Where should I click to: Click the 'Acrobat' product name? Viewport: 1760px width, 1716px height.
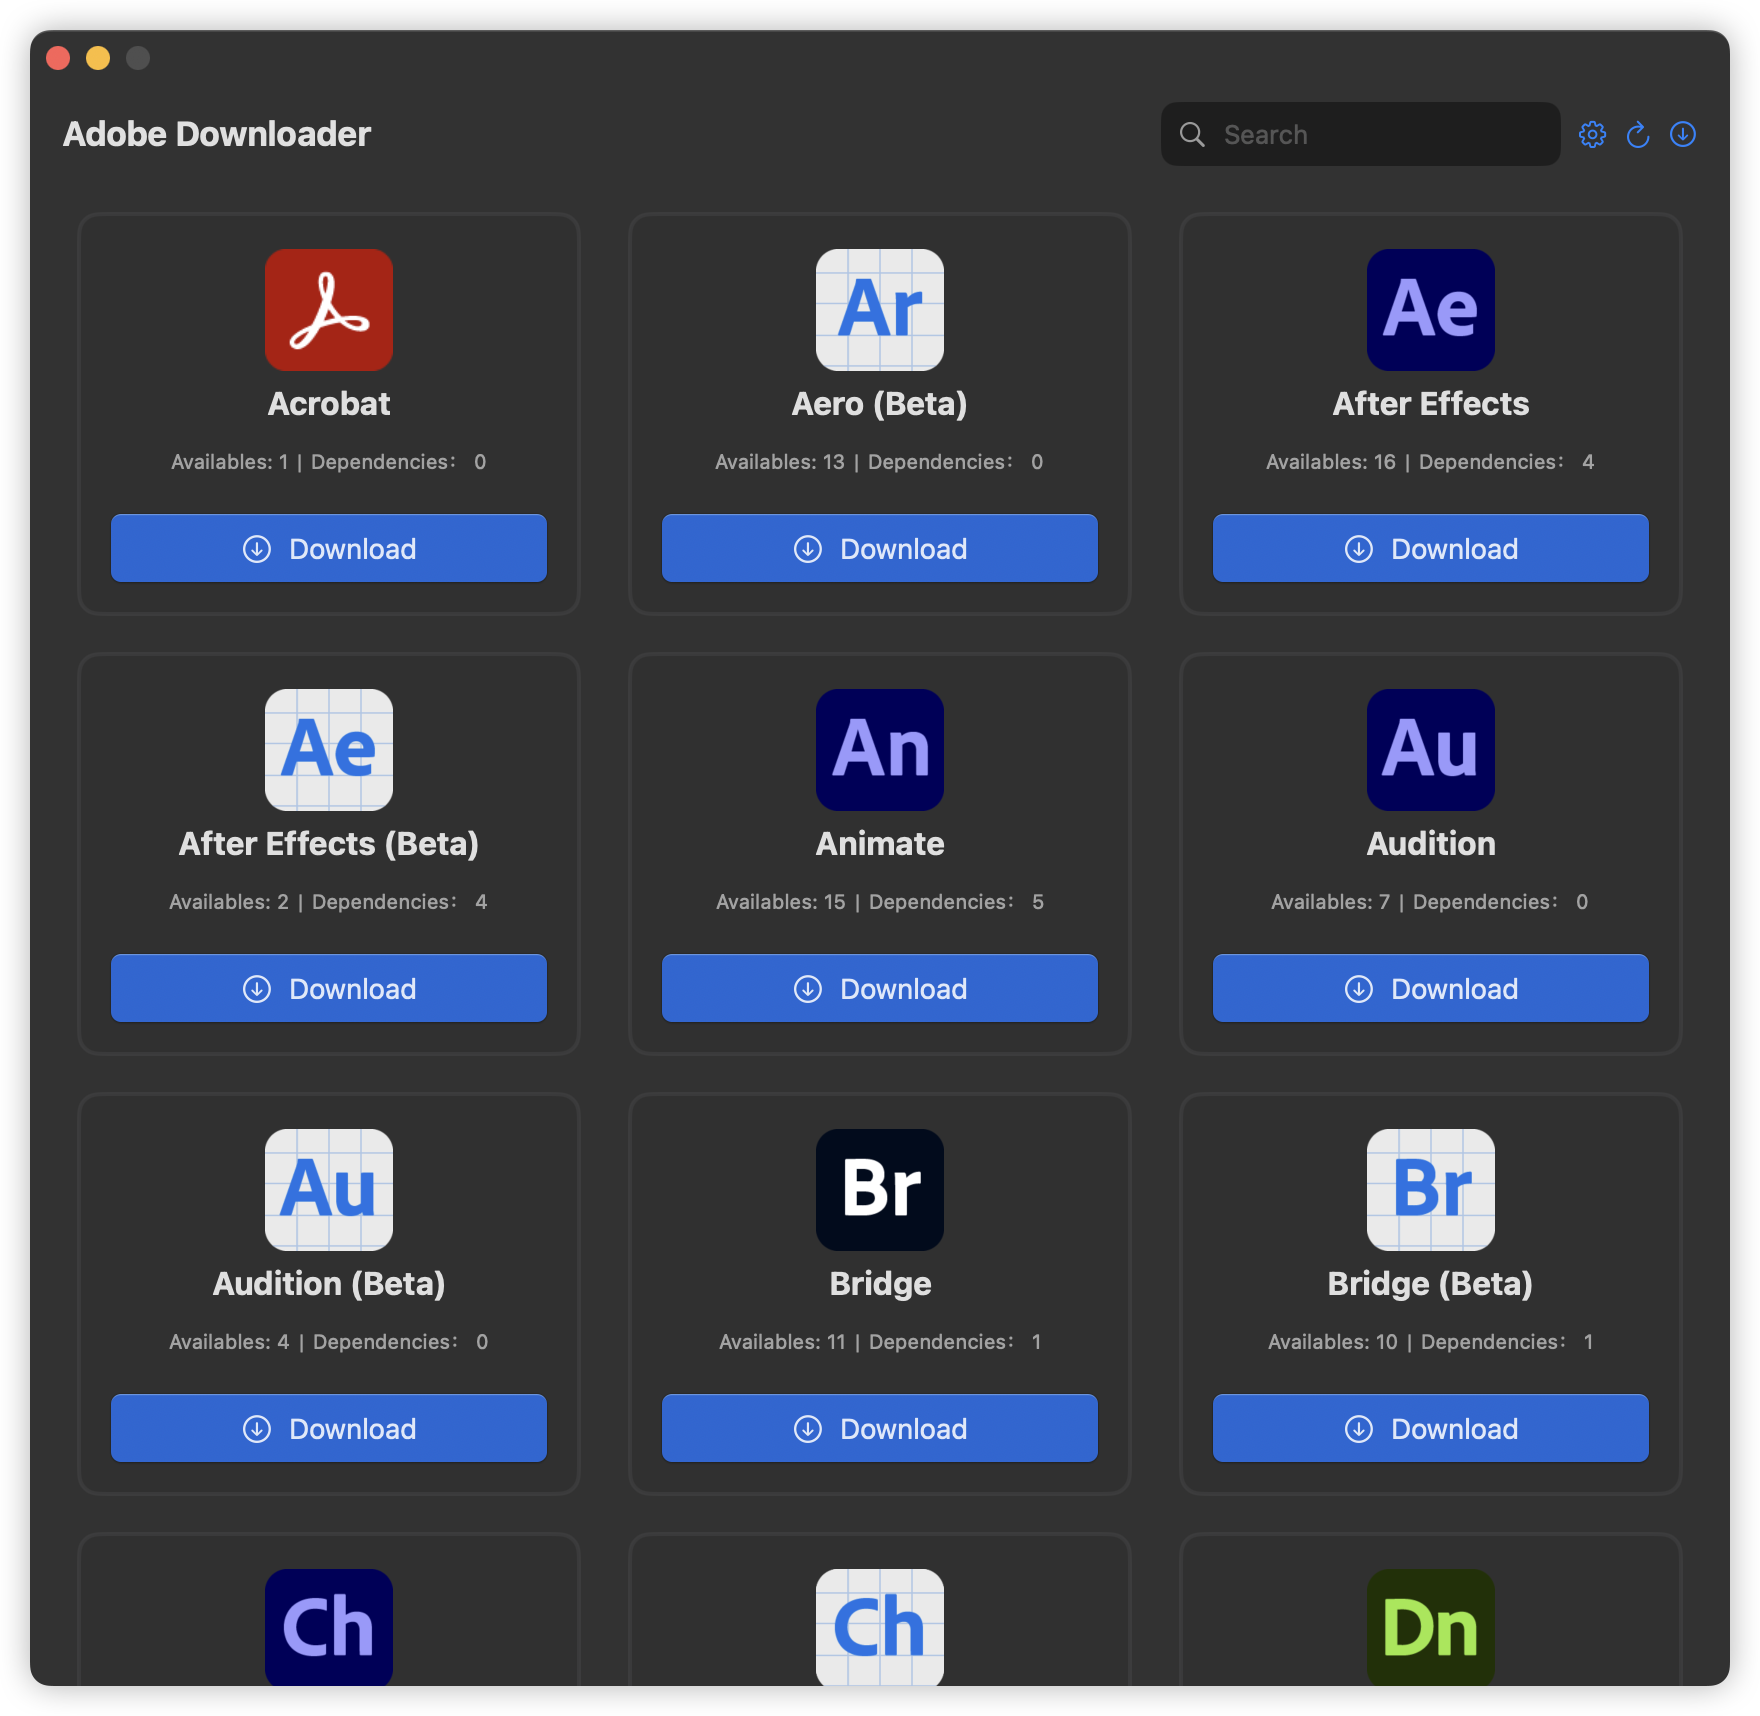[x=329, y=404]
